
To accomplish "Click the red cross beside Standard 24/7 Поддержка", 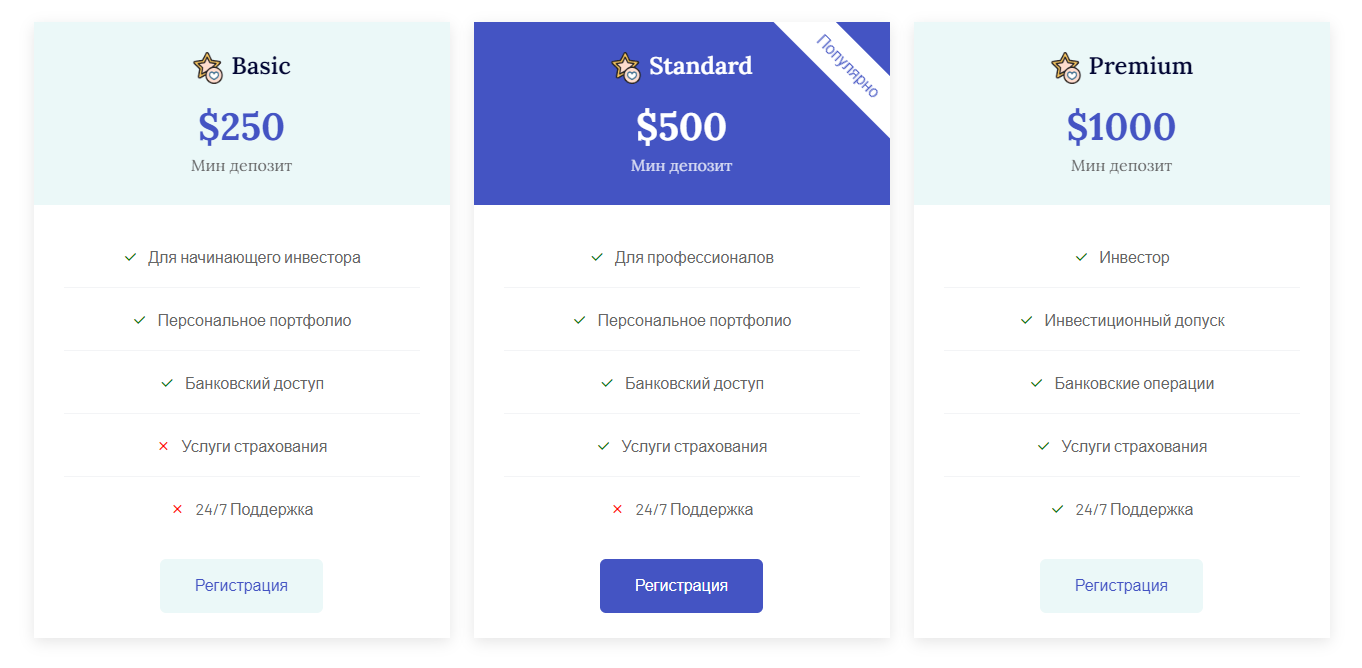I will click(618, 509).
